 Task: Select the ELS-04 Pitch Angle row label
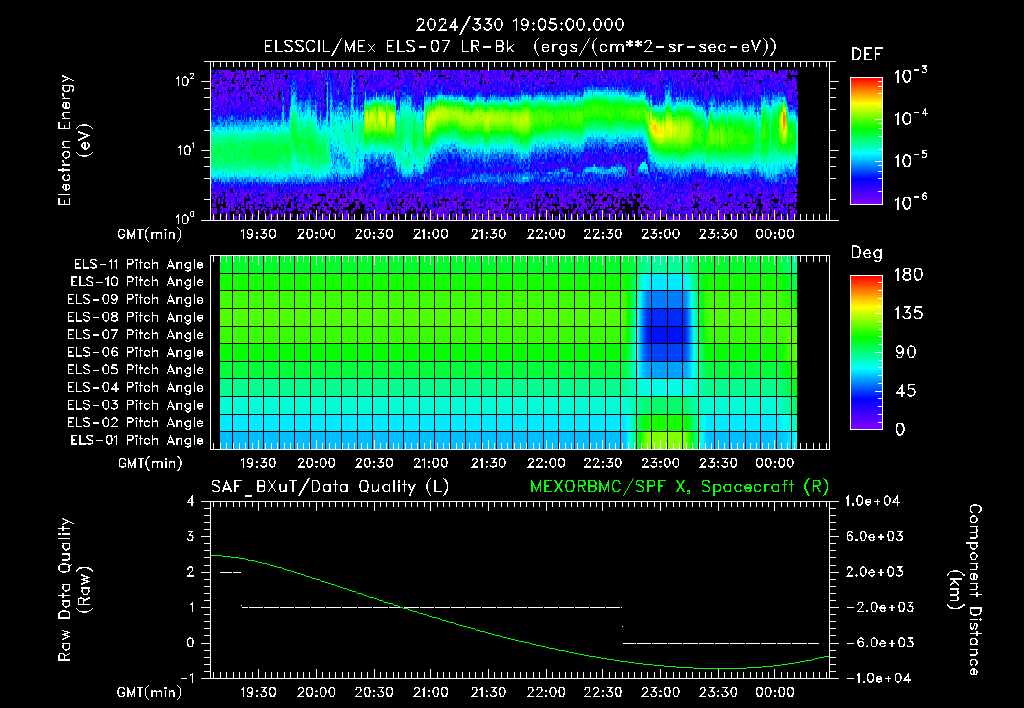[x=135, y=387]
